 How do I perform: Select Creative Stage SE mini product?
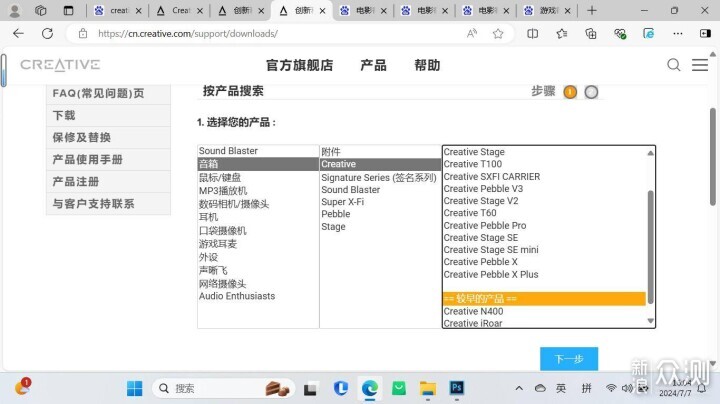pyautogui.click(x=545, y=250)
